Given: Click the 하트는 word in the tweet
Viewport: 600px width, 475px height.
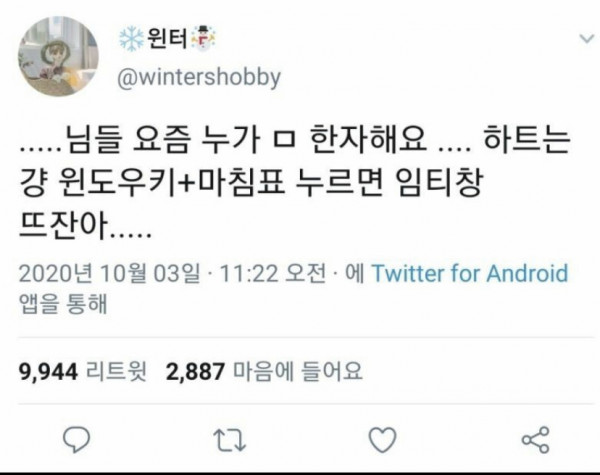Looking at the screenshot, I should coord(527,139).
